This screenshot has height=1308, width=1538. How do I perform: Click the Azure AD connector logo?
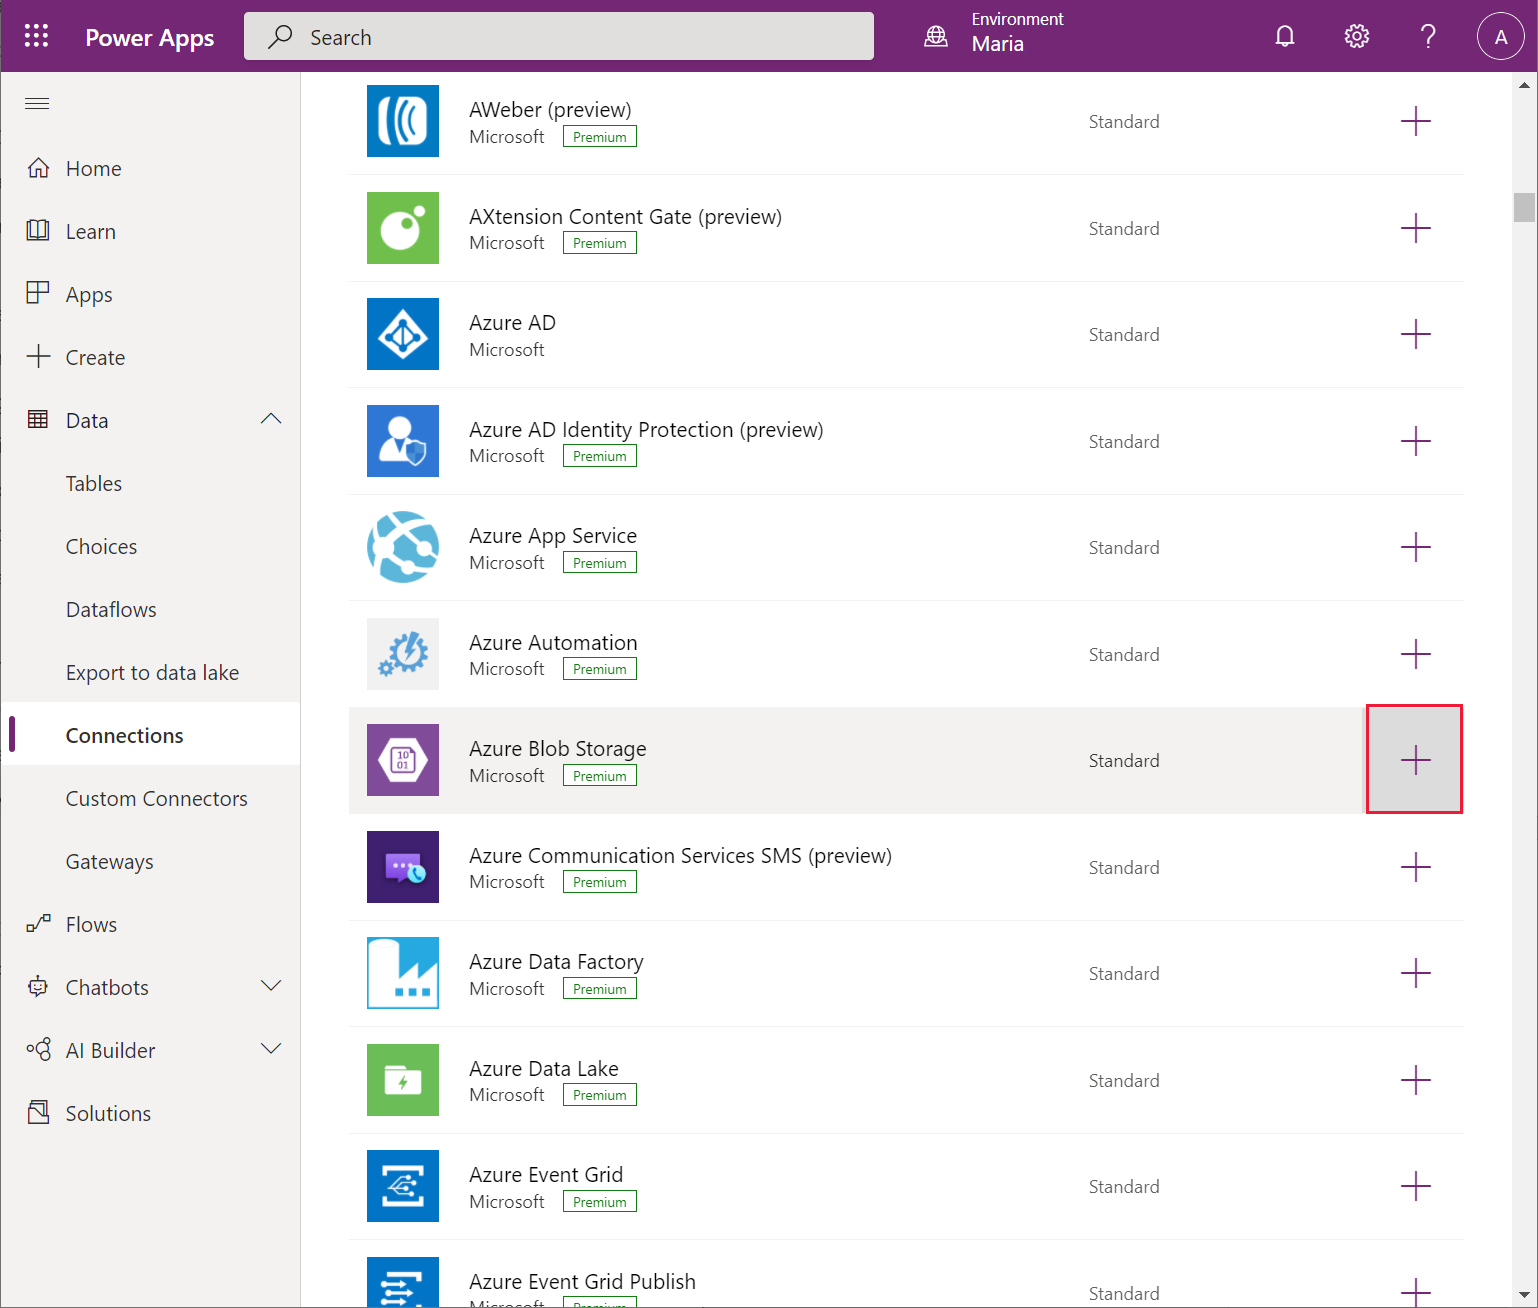coord(403,334)
